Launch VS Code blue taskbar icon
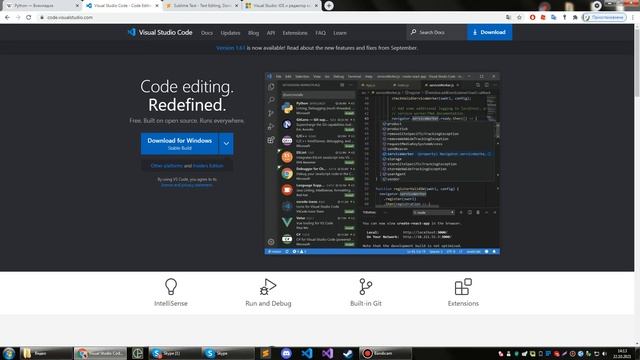This screenshot has height=360, width=640. click(307, 353)
